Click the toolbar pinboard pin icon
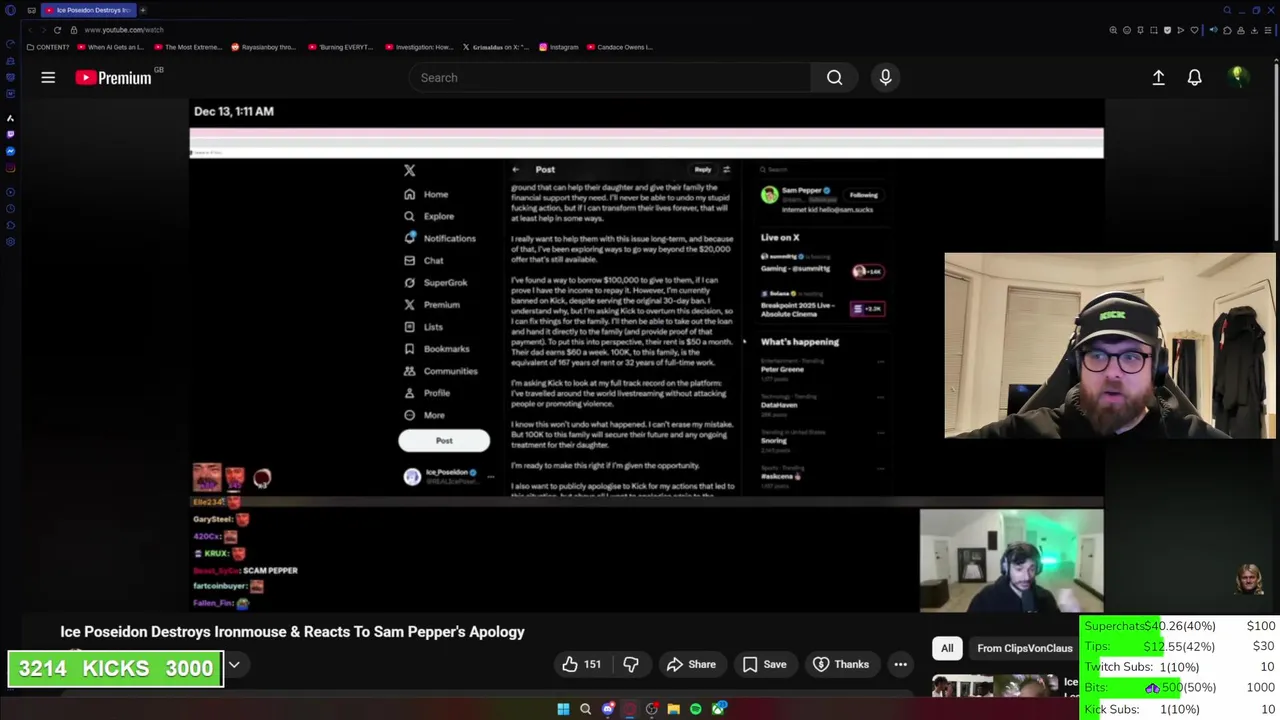The height and width of the screenshot is (720, 1280). [x=1140, y=30]
